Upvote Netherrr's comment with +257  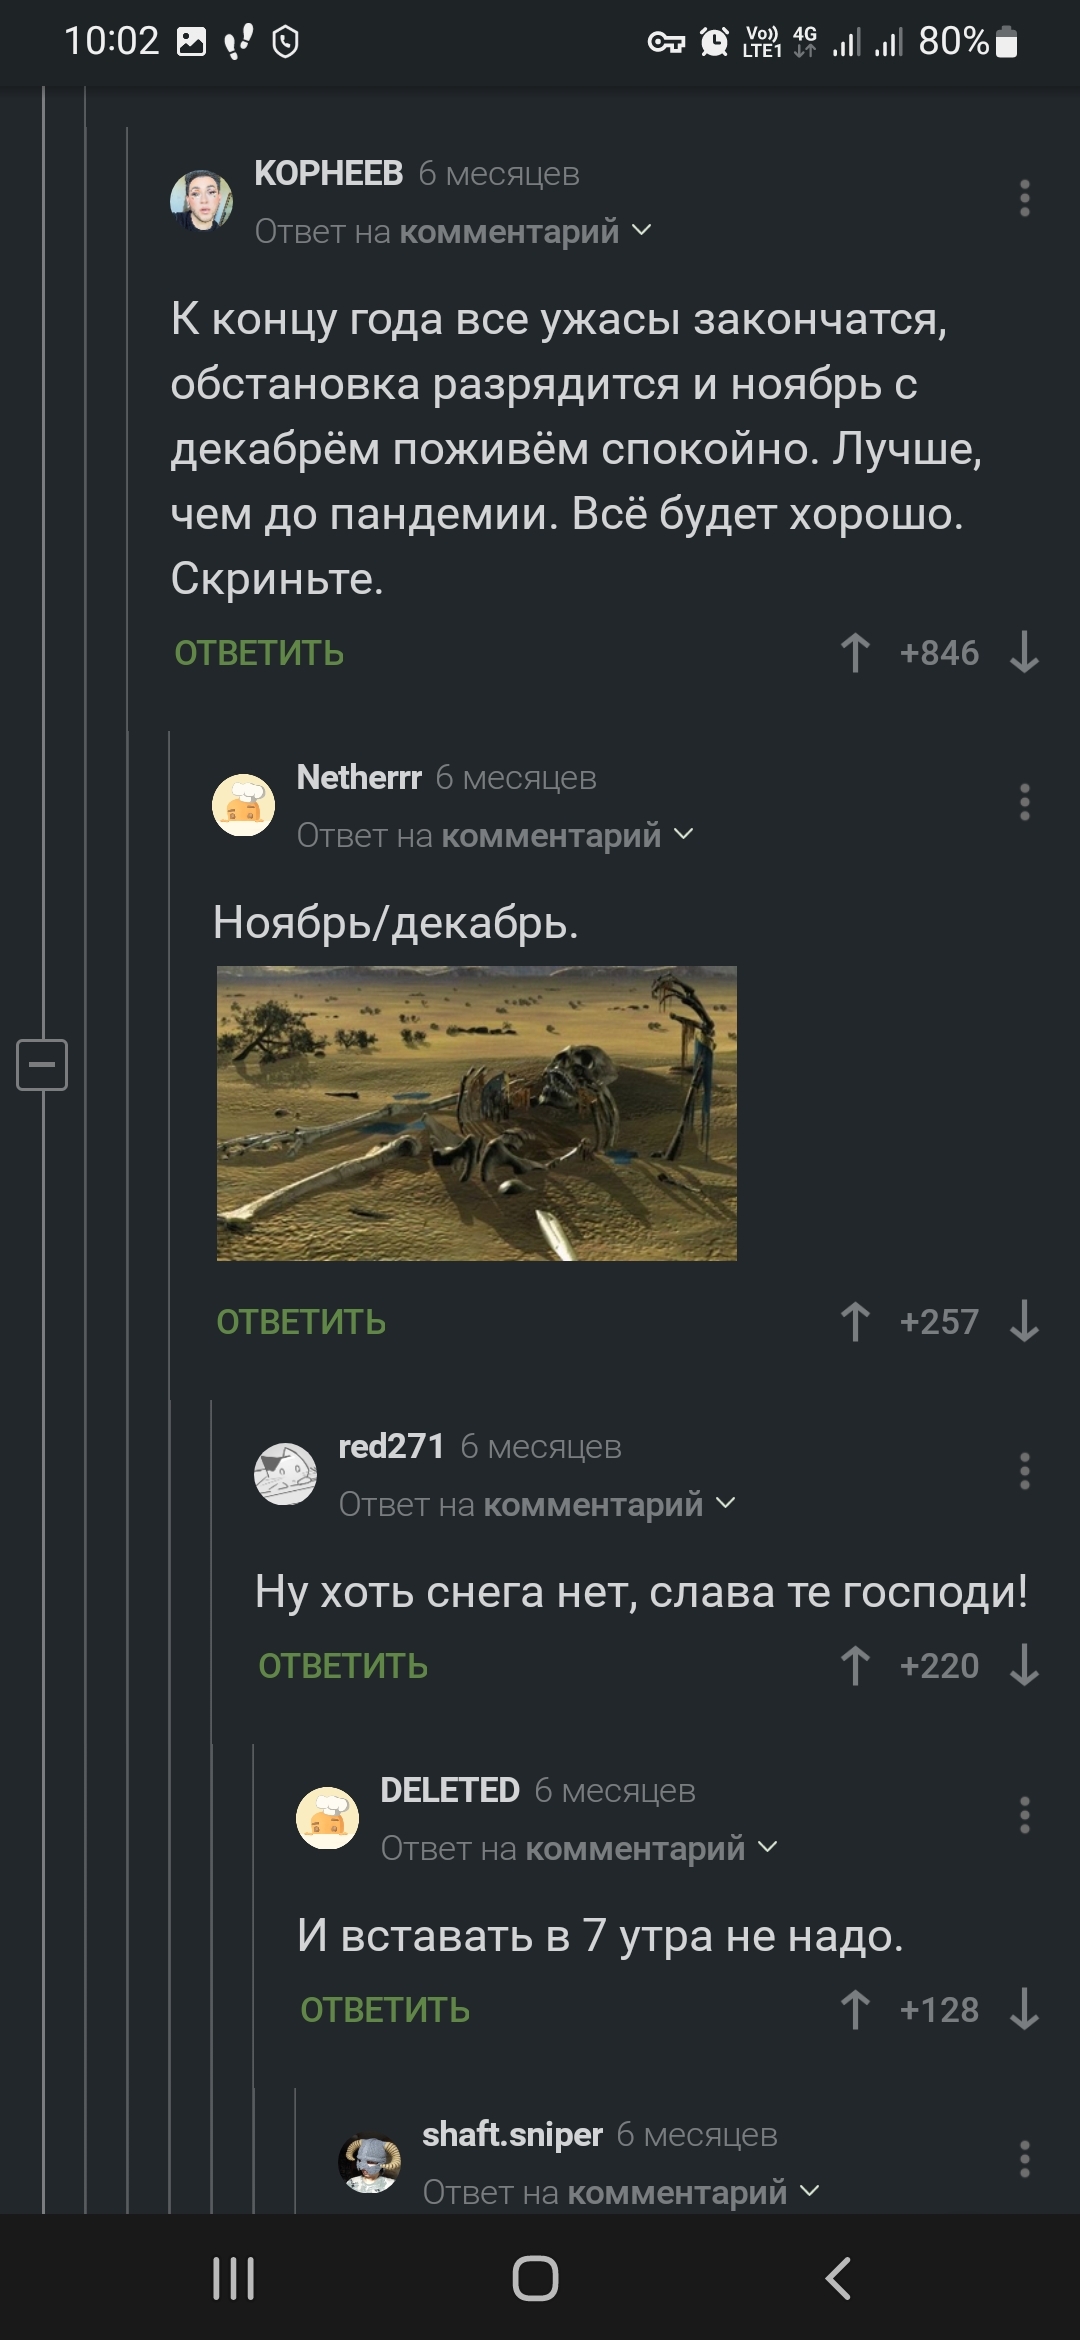855,1322
